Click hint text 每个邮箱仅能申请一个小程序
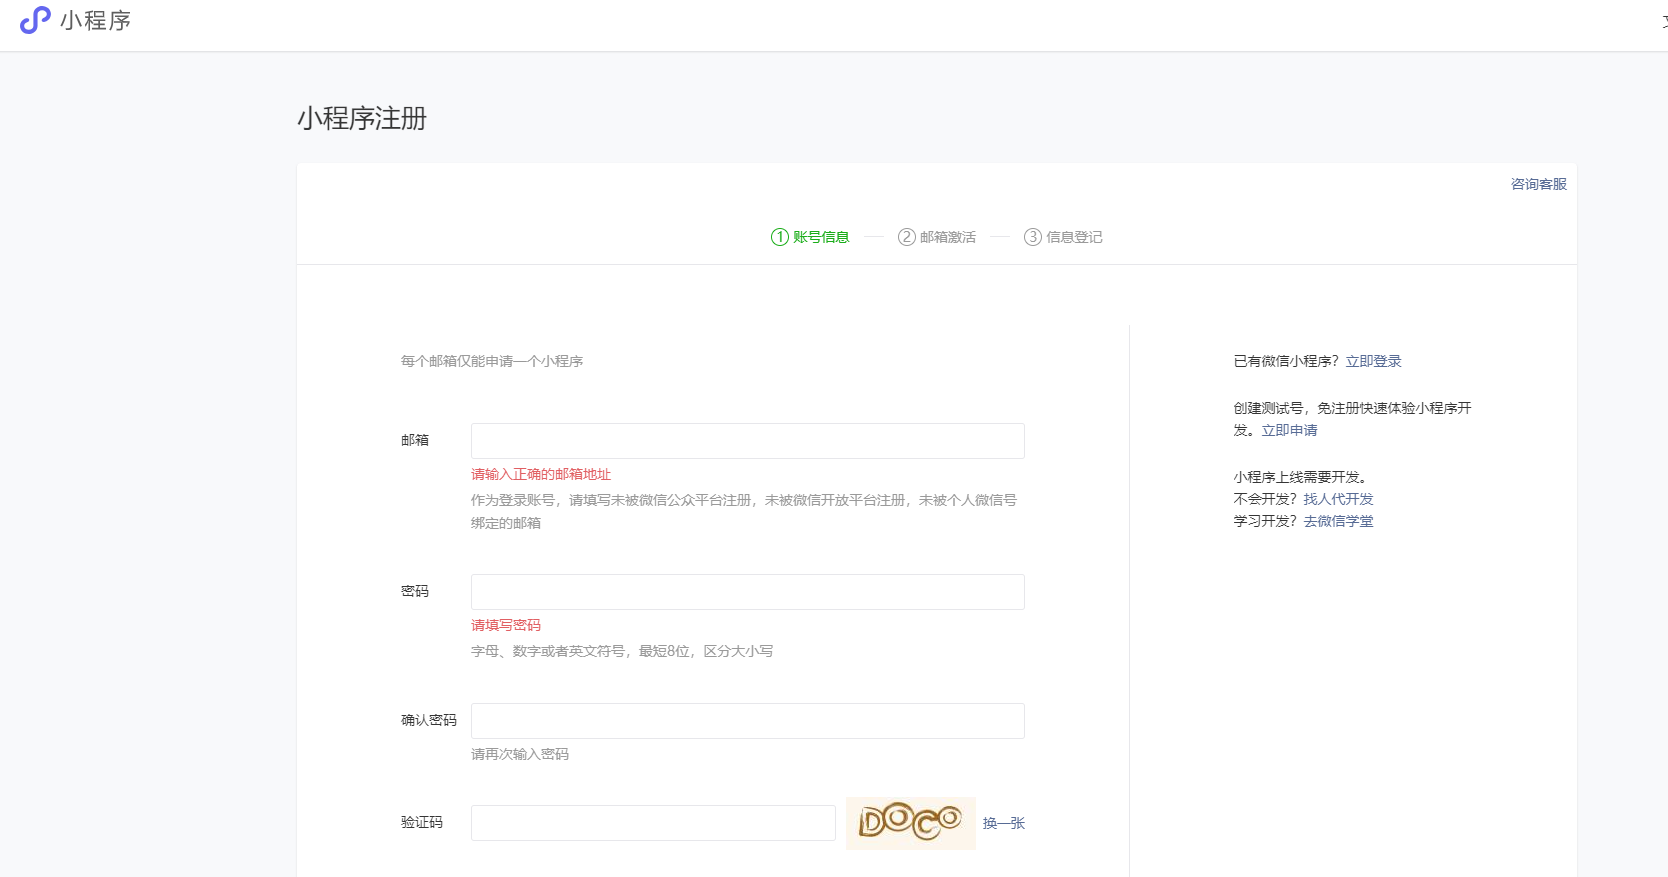This screenshot has height=877, width=1668. point(492,361)
